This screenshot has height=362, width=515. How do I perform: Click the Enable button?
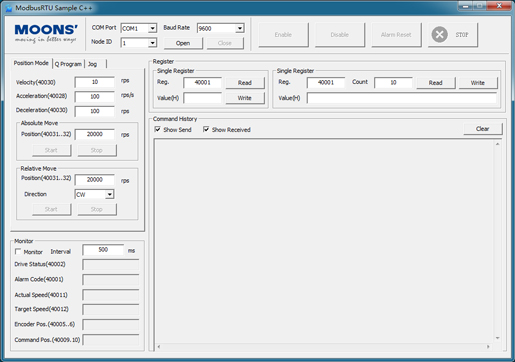tap(283, 35)
